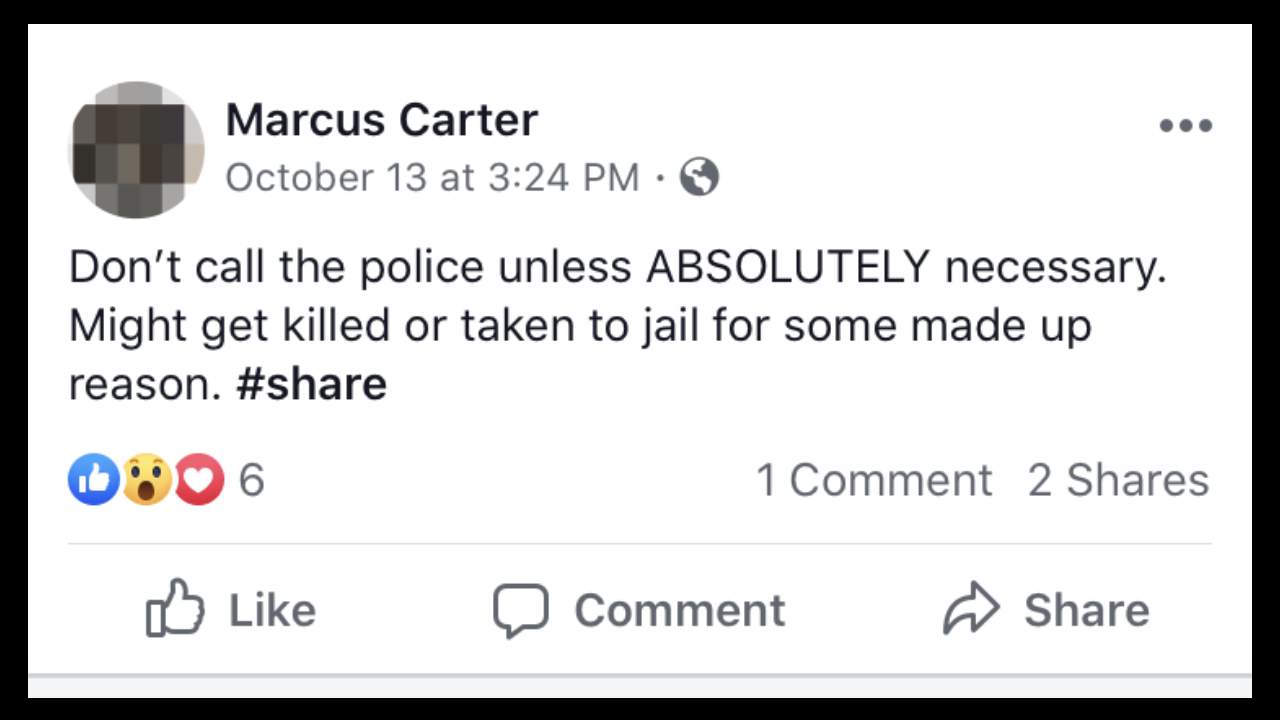This screenshot has height=720, width=1280.
Task: Click the thumbs-up outline icon beside Like
Action: [x=175, y=608]
